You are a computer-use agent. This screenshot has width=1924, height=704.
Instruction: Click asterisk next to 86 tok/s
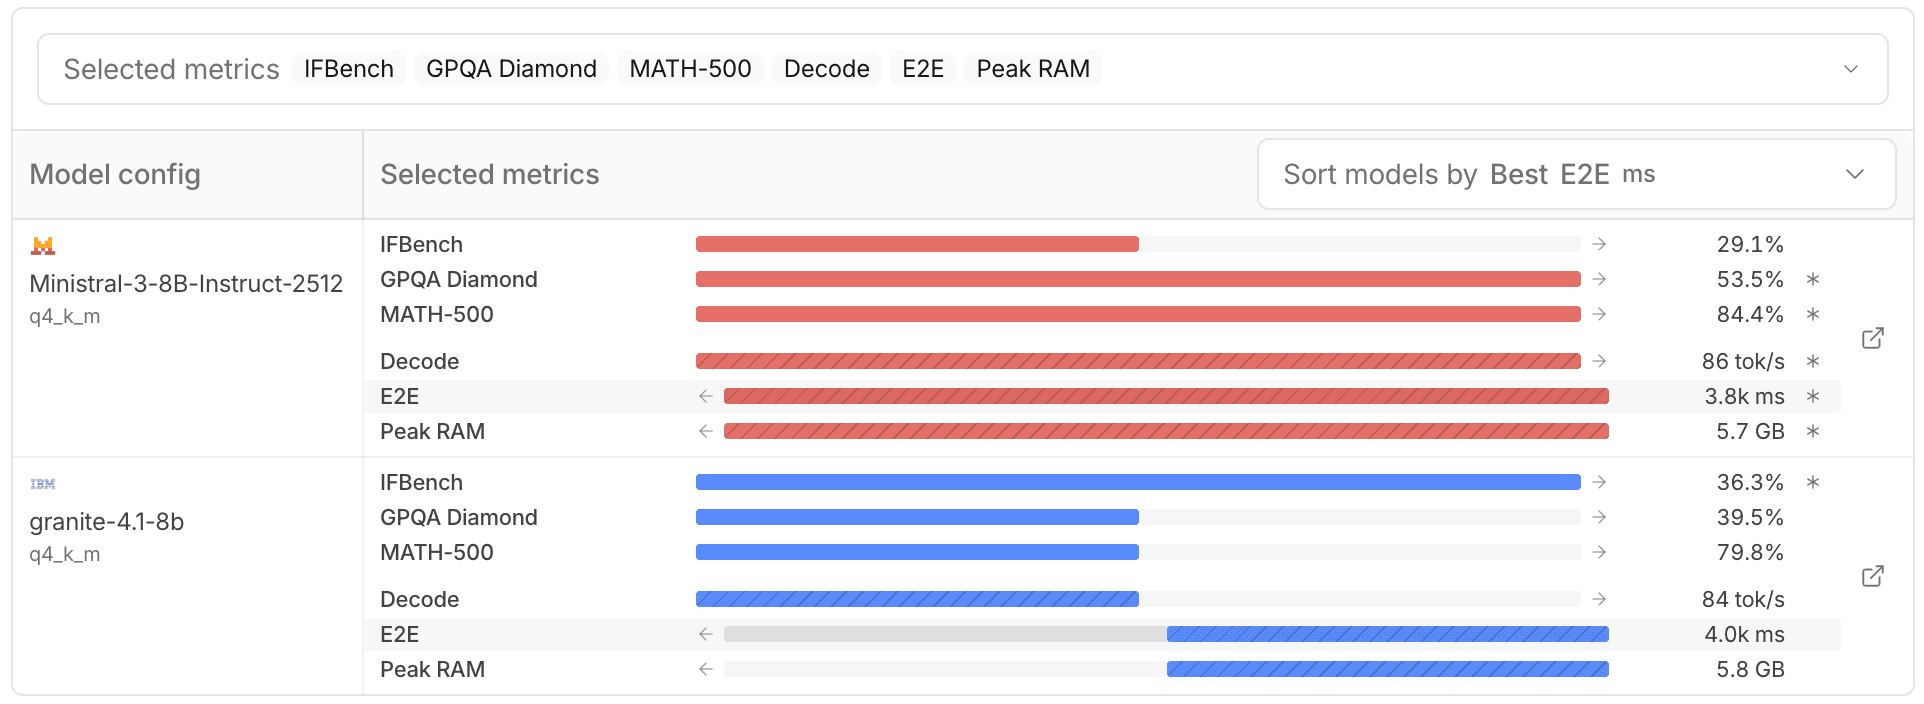point(1812,361)
